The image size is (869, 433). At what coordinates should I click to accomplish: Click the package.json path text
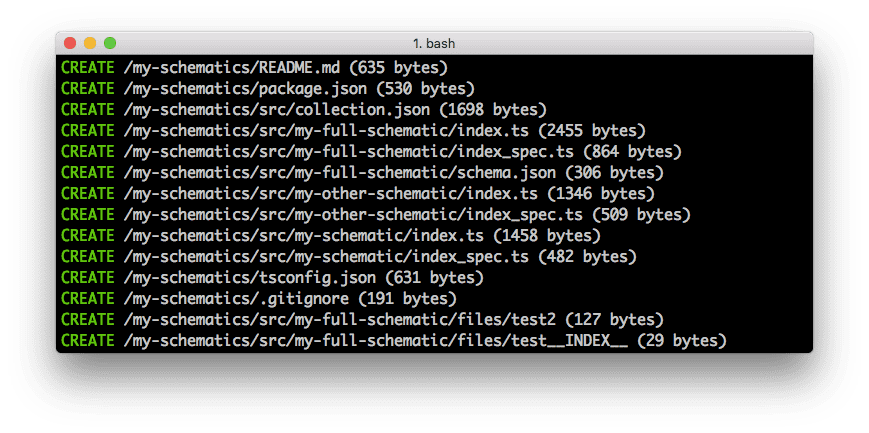pos(246,89)
